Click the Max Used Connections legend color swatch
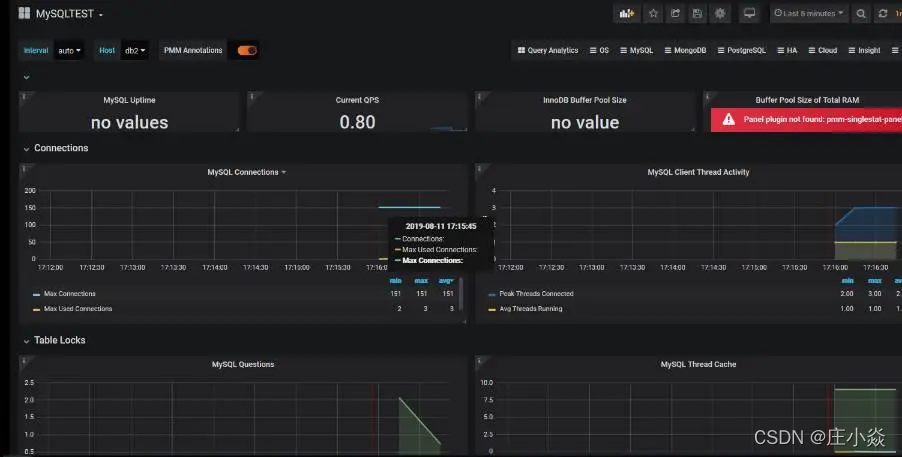This screenshot has width=902, height=457. coord(36,310)
